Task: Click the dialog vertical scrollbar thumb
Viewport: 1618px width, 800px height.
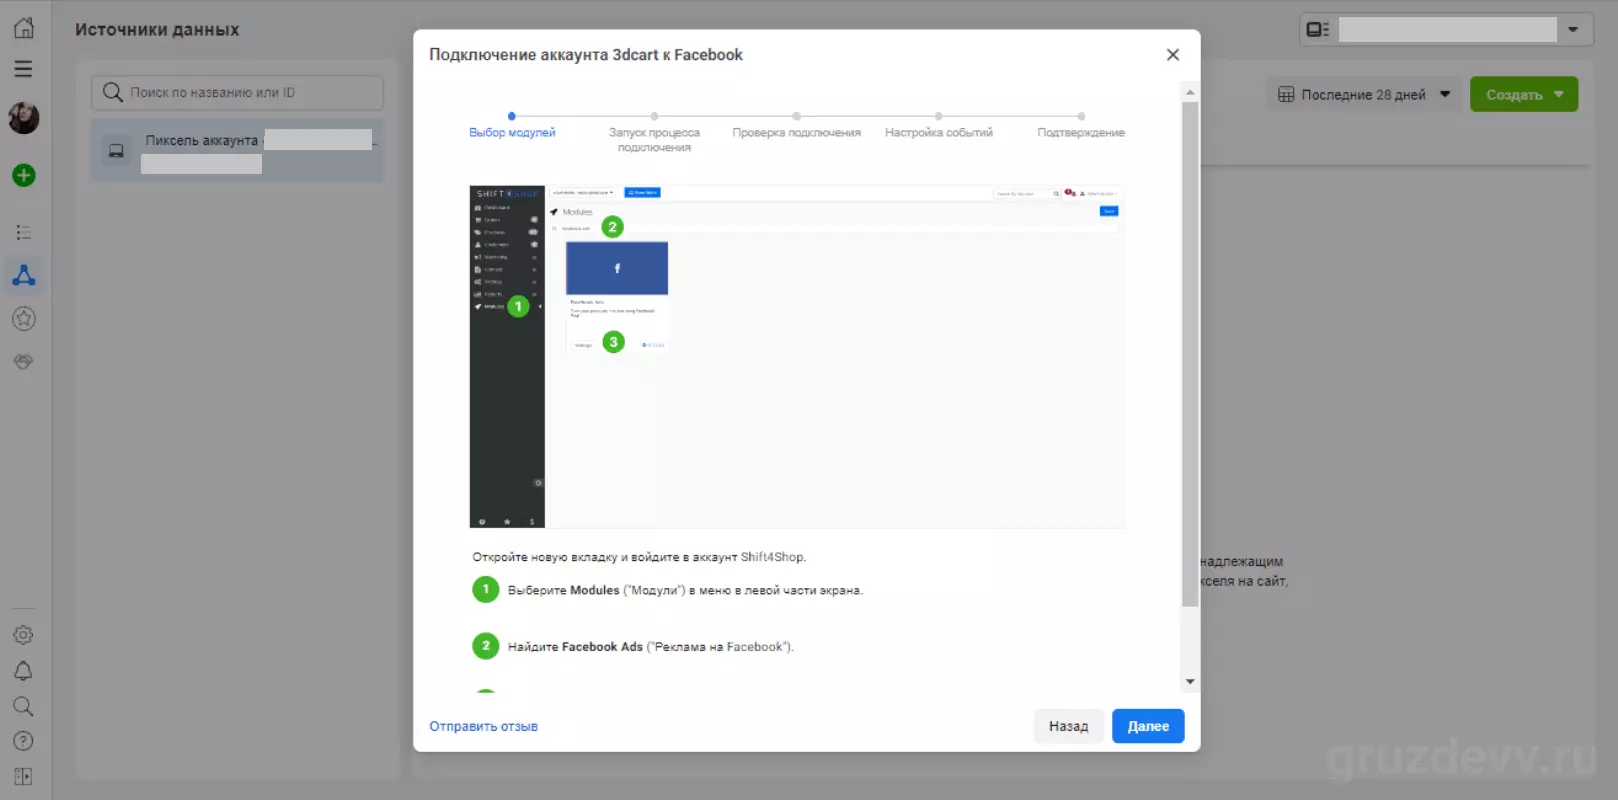Action: 1190,354
